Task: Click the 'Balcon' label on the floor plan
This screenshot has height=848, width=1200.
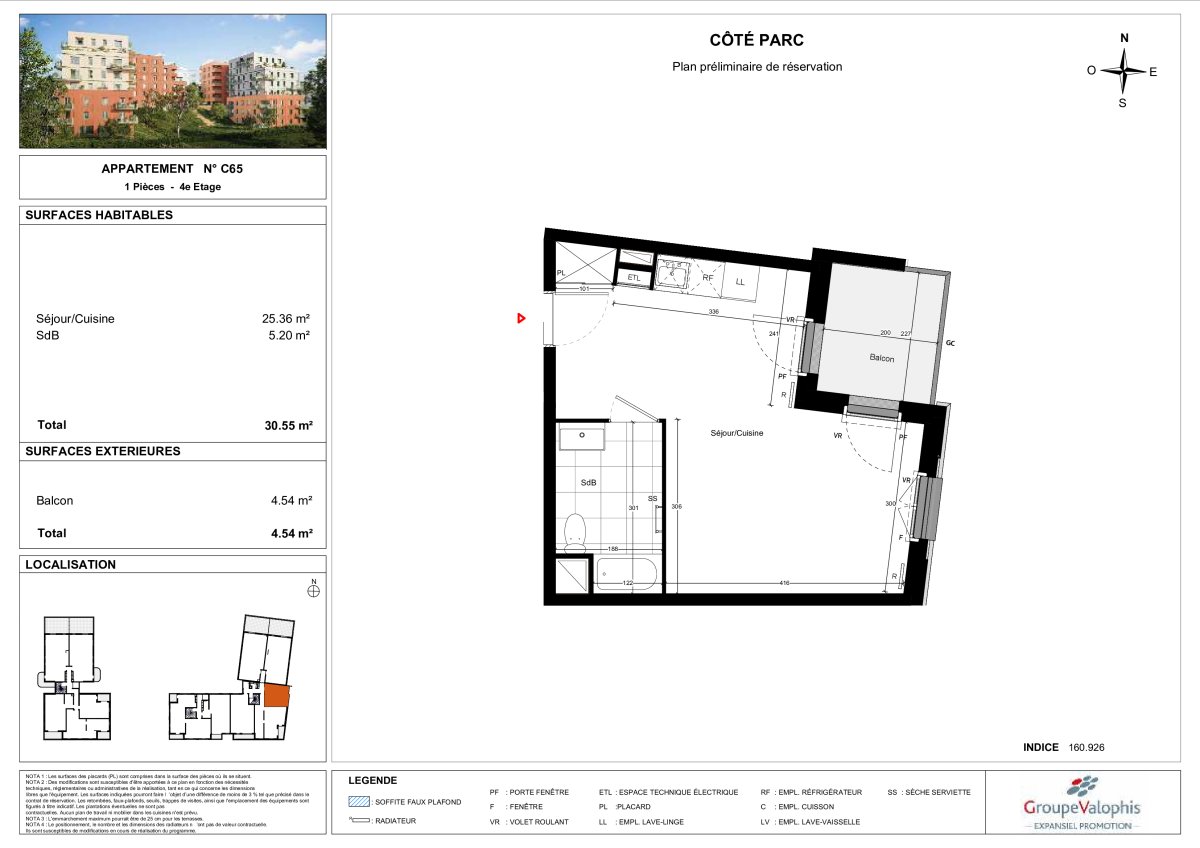Action: coord(881,358)
